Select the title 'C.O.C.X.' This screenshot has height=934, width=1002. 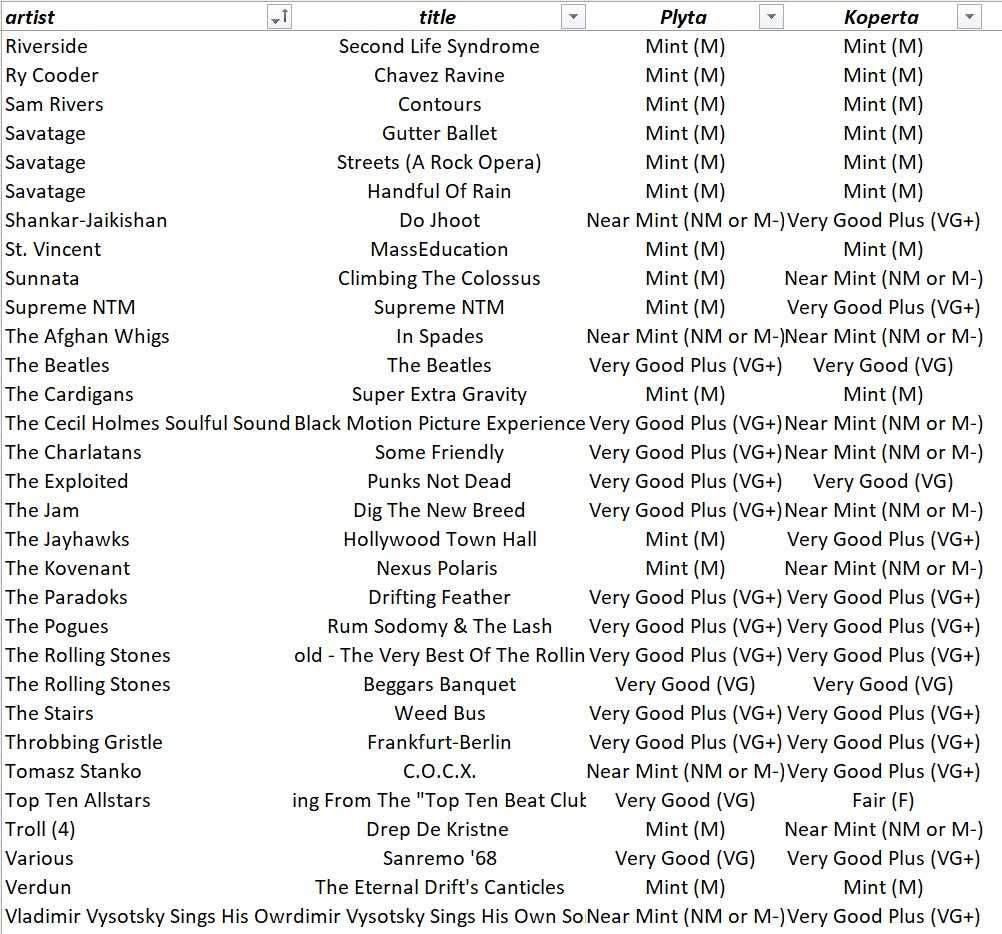coord(439,771)
